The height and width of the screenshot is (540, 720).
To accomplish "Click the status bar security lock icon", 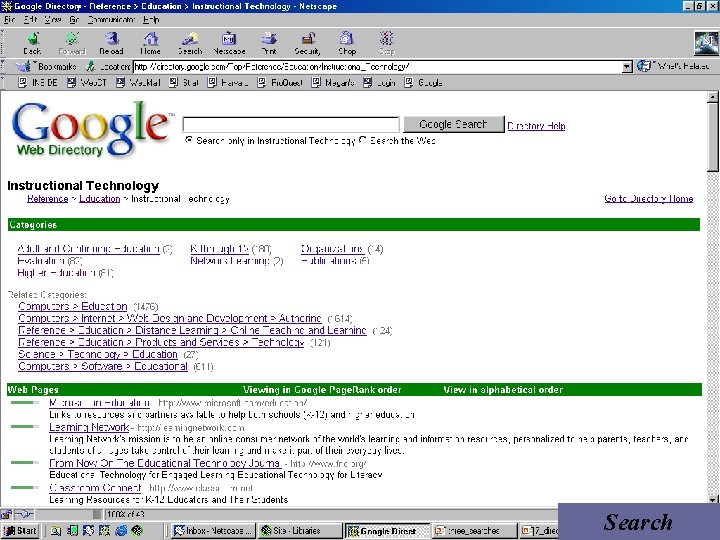I will point(6,514).
